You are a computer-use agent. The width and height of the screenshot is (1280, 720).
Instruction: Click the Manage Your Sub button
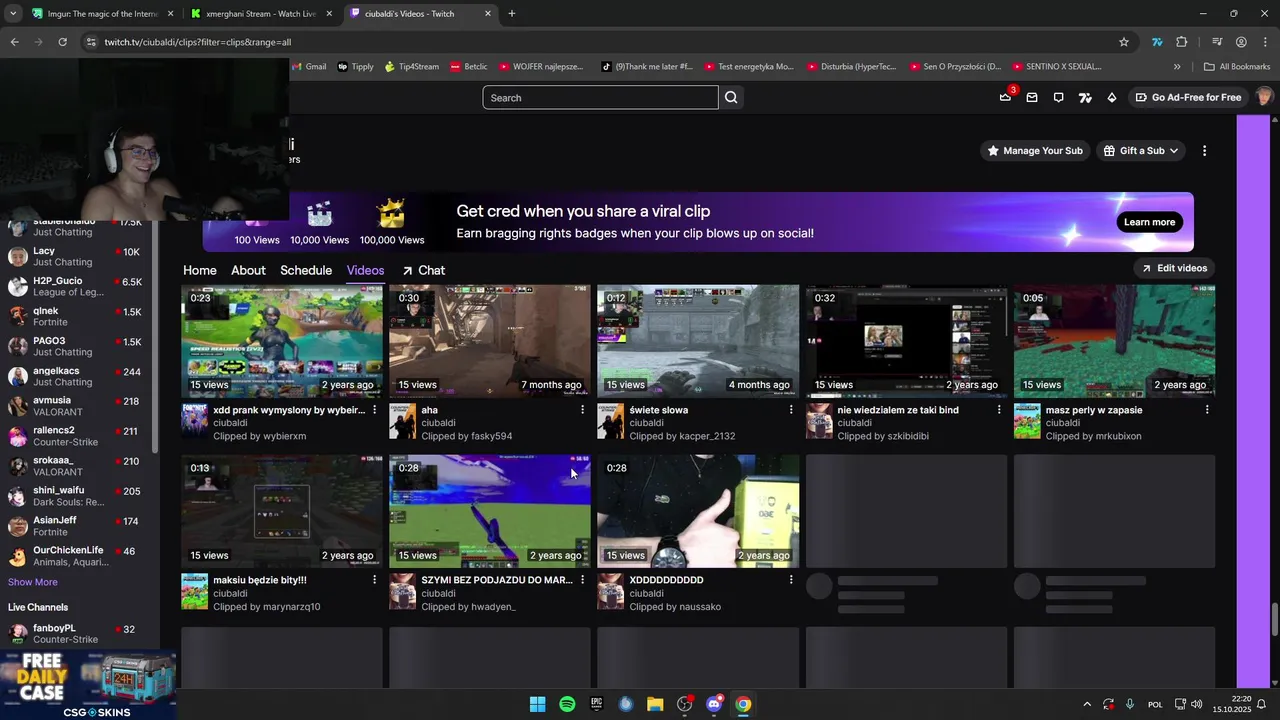(1035, 151)
